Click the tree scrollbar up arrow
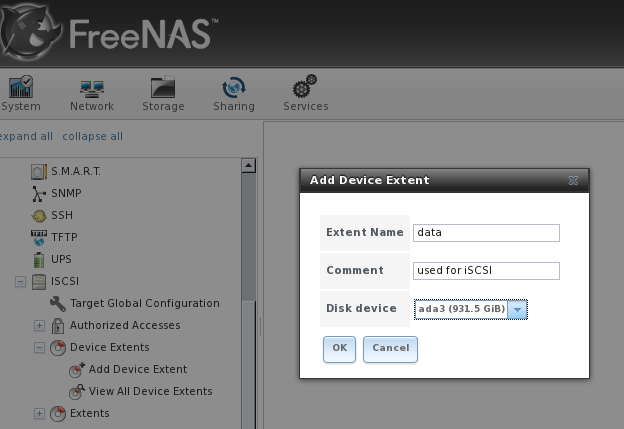The width and height of the screenshot is (624, 429). [x=248, y=166]
